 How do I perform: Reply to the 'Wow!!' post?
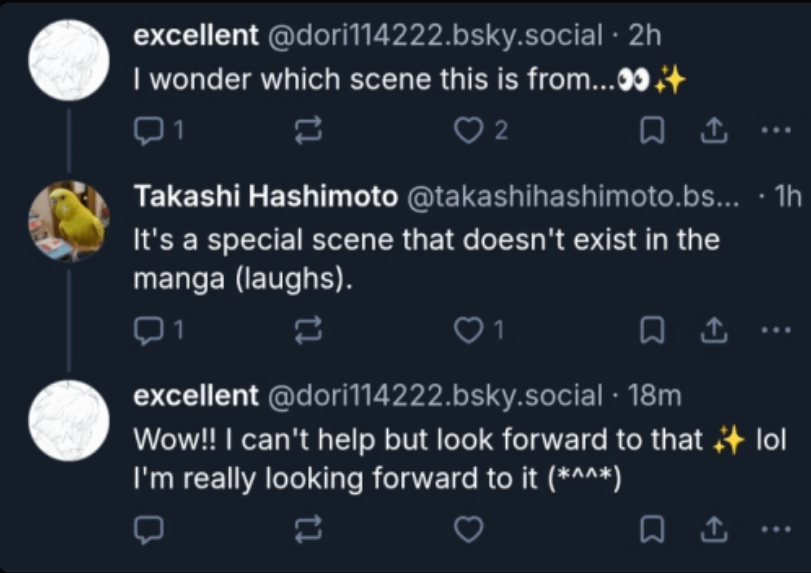149,530
